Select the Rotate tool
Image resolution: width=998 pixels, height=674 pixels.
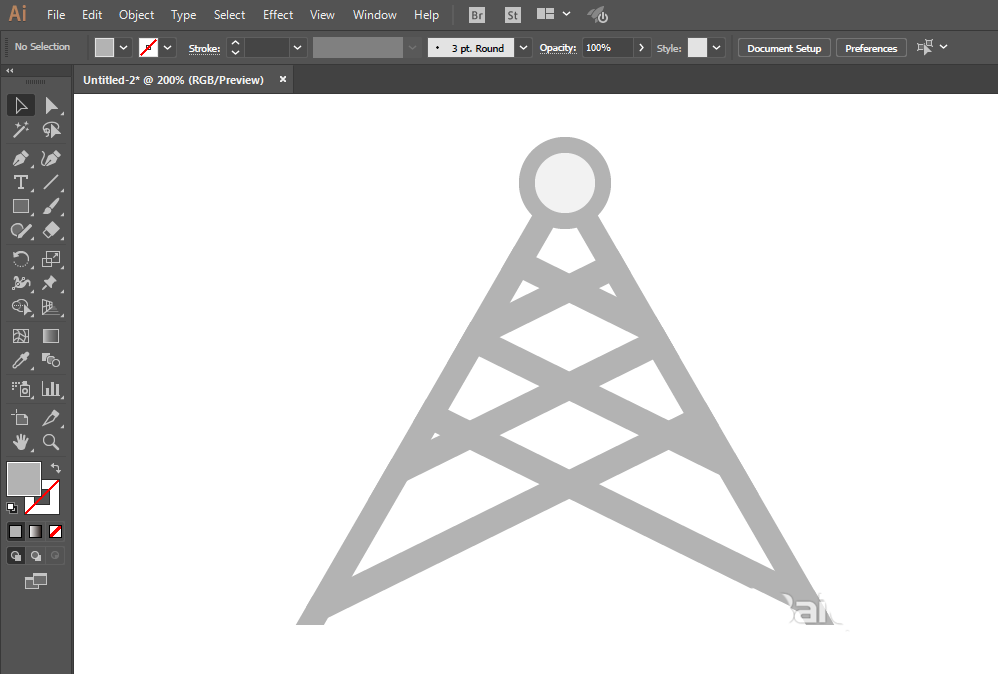pos(20,259)
